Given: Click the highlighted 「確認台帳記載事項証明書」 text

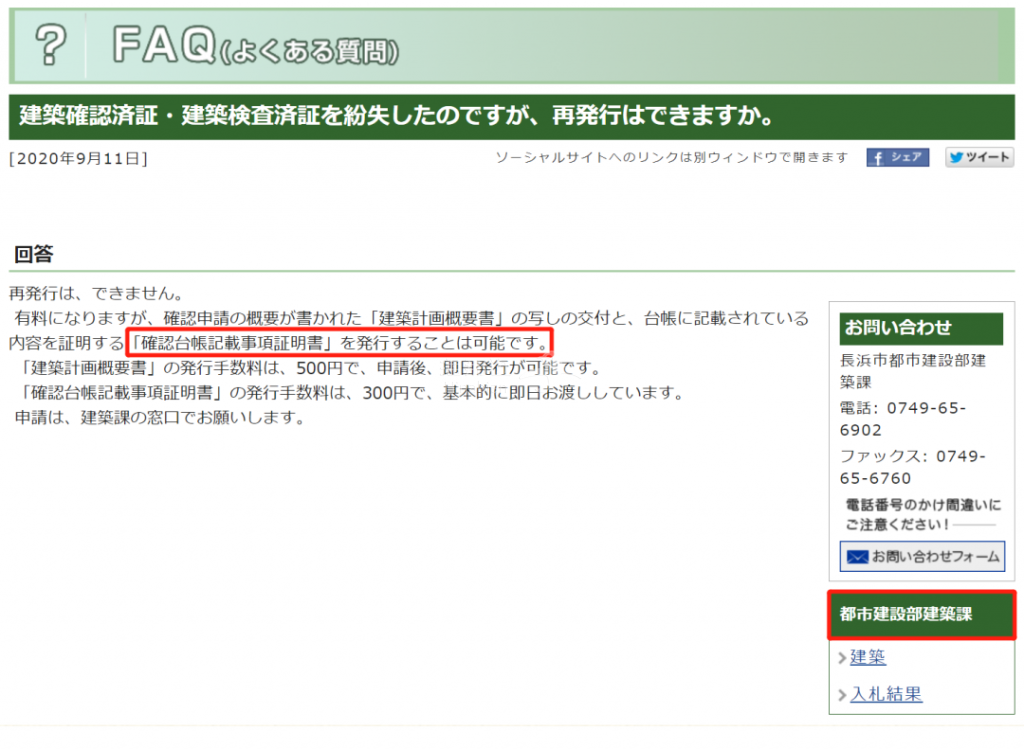Looking at the screenshot, I should click(x=232, y=343).
